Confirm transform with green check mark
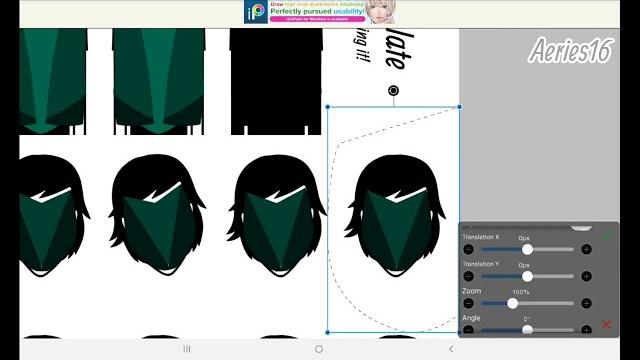 coord(607,236)
